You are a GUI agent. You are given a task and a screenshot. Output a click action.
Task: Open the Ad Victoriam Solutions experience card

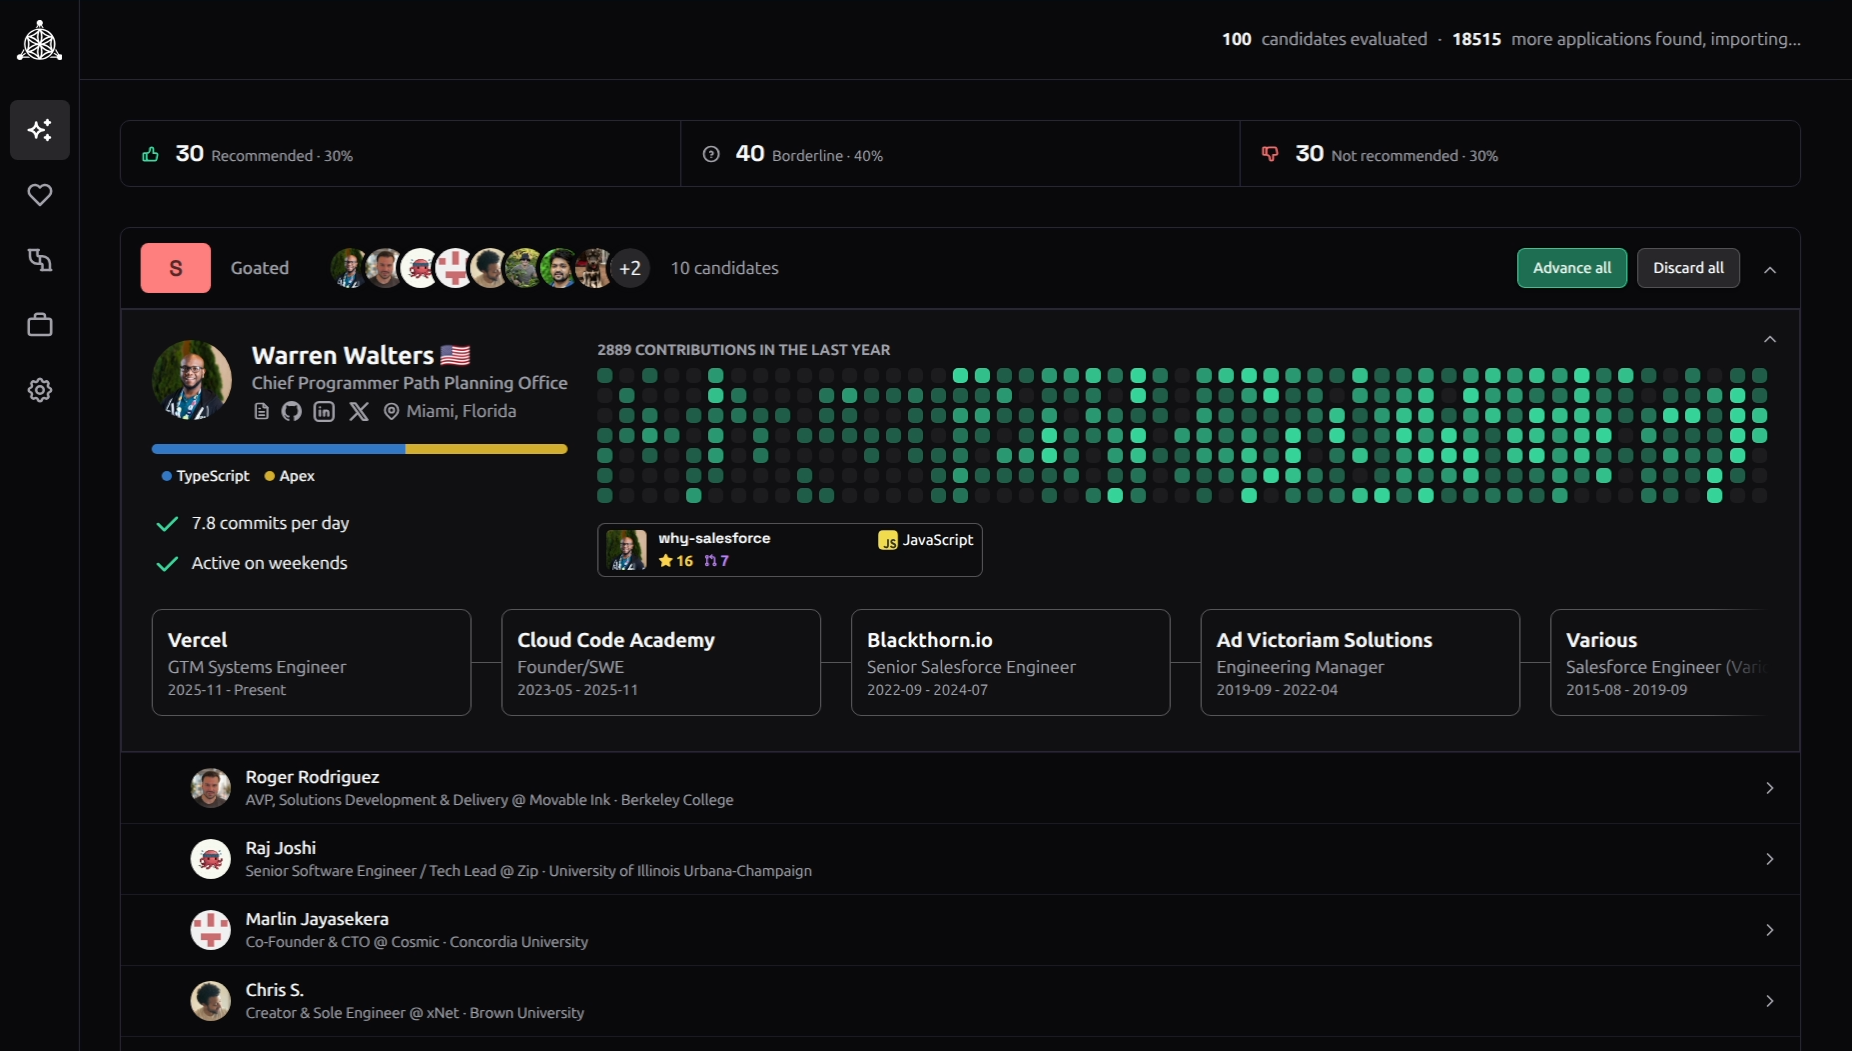(1360, 663)
